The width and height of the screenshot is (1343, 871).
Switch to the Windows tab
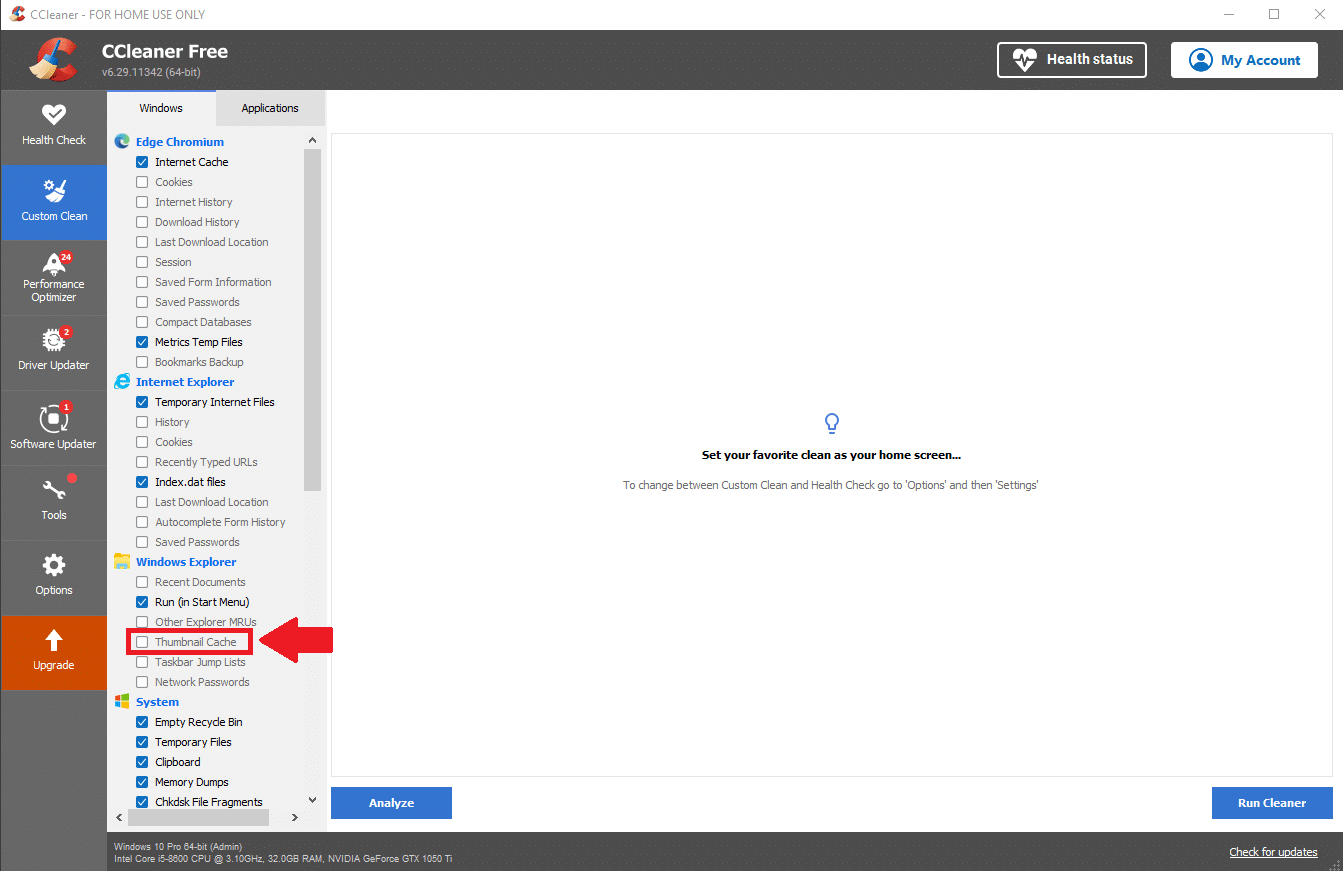161,108
